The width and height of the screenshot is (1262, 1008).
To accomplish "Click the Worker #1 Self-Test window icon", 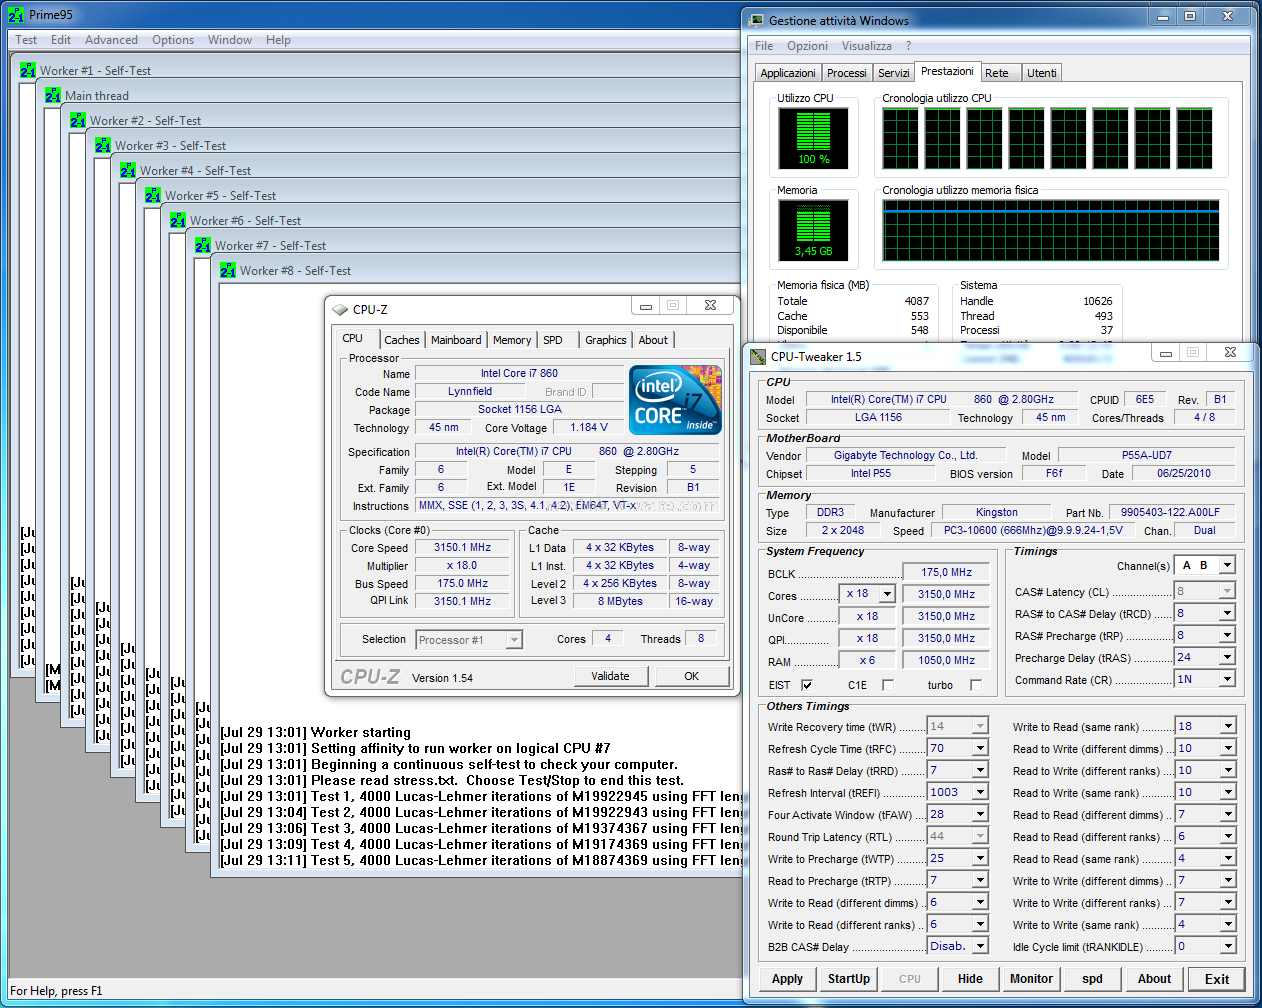I will (28, 70).
